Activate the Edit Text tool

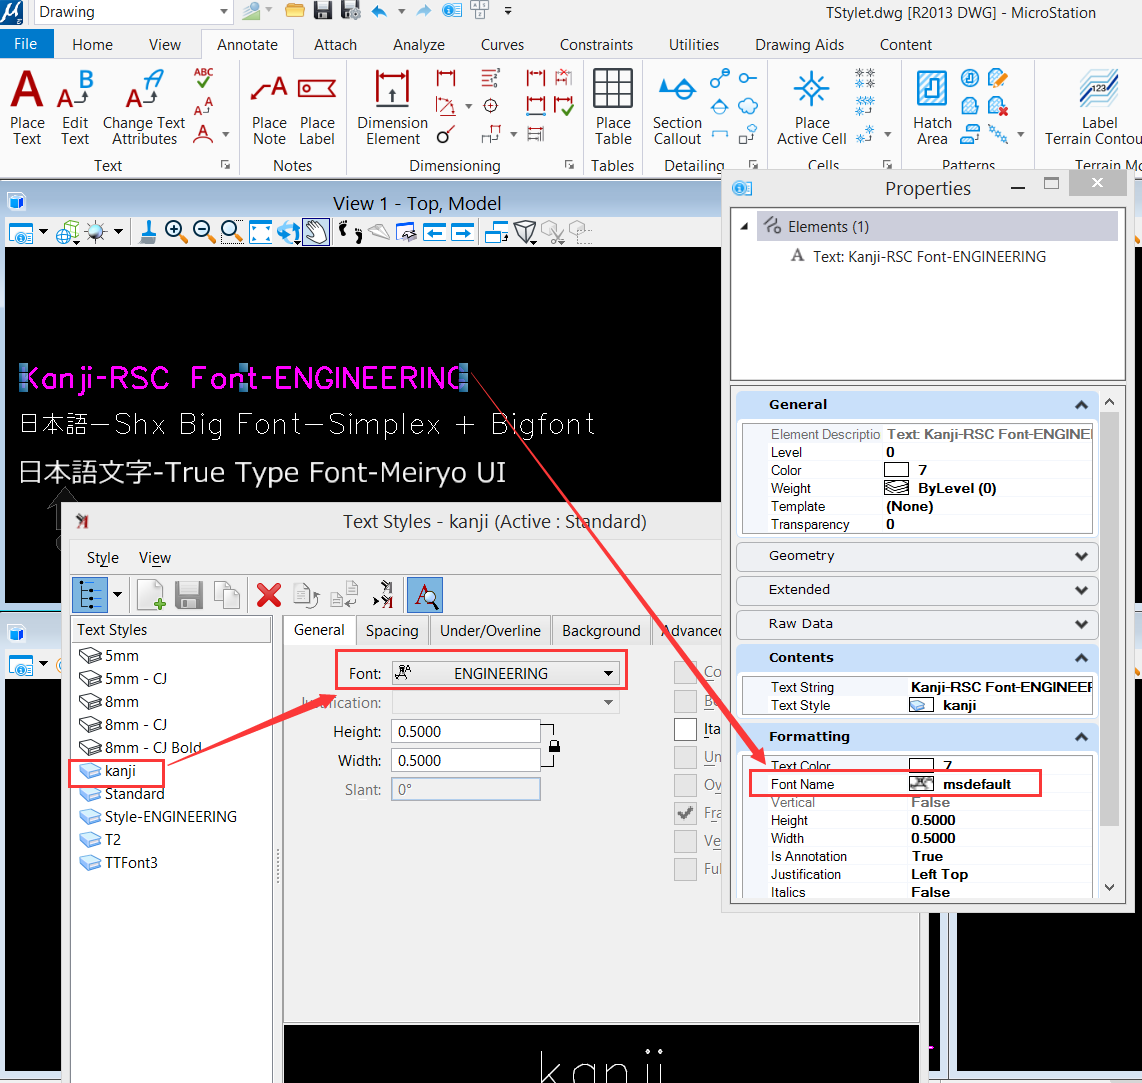(x=74, y=107)
